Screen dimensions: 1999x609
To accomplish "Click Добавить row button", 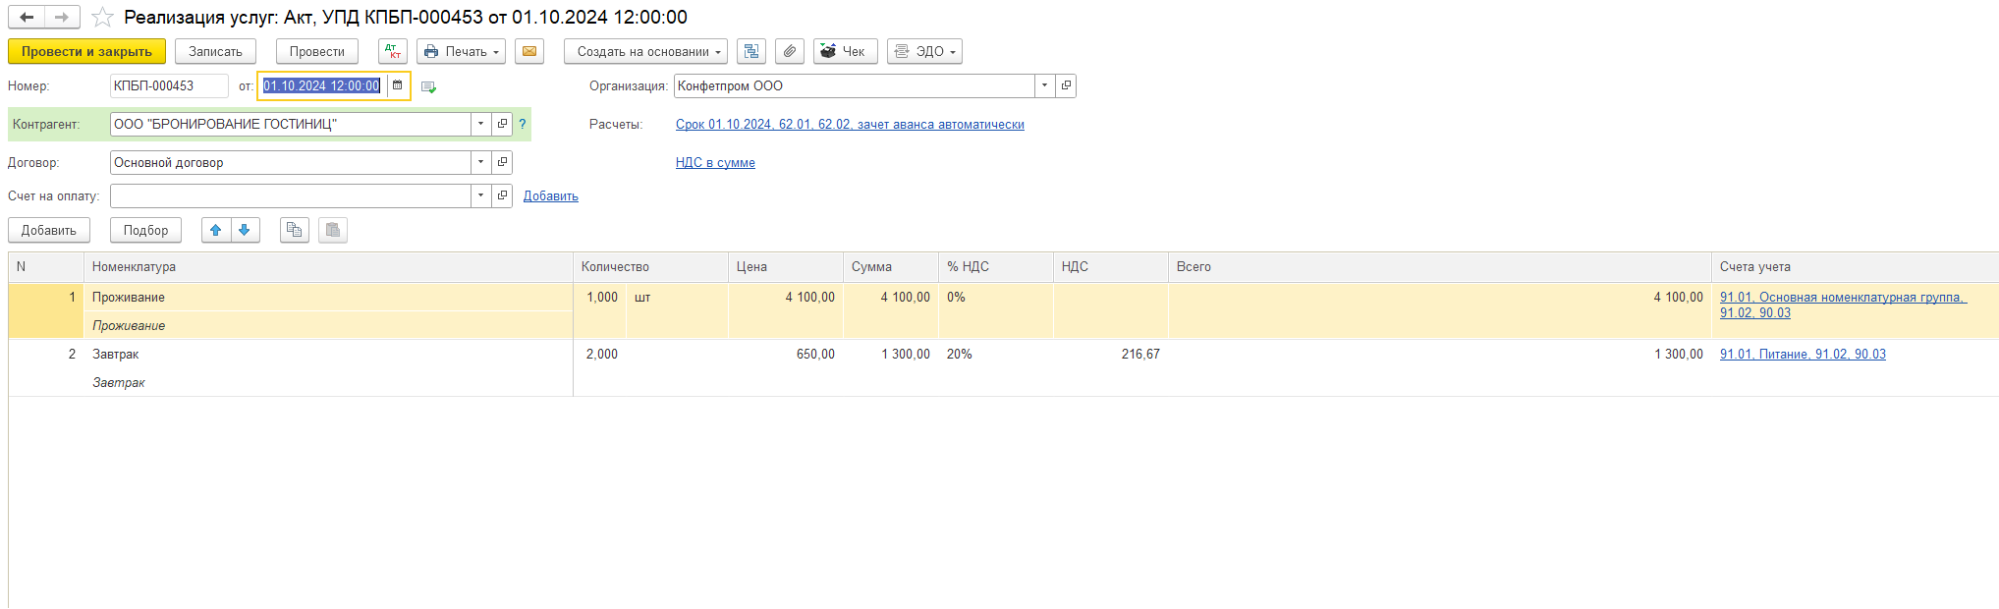I will (49, 230).
